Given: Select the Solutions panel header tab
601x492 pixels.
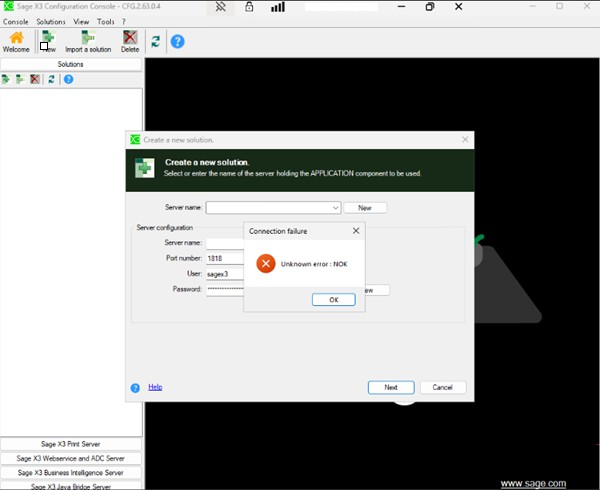Looking at the screenshot, I should (x=71, y=64).
